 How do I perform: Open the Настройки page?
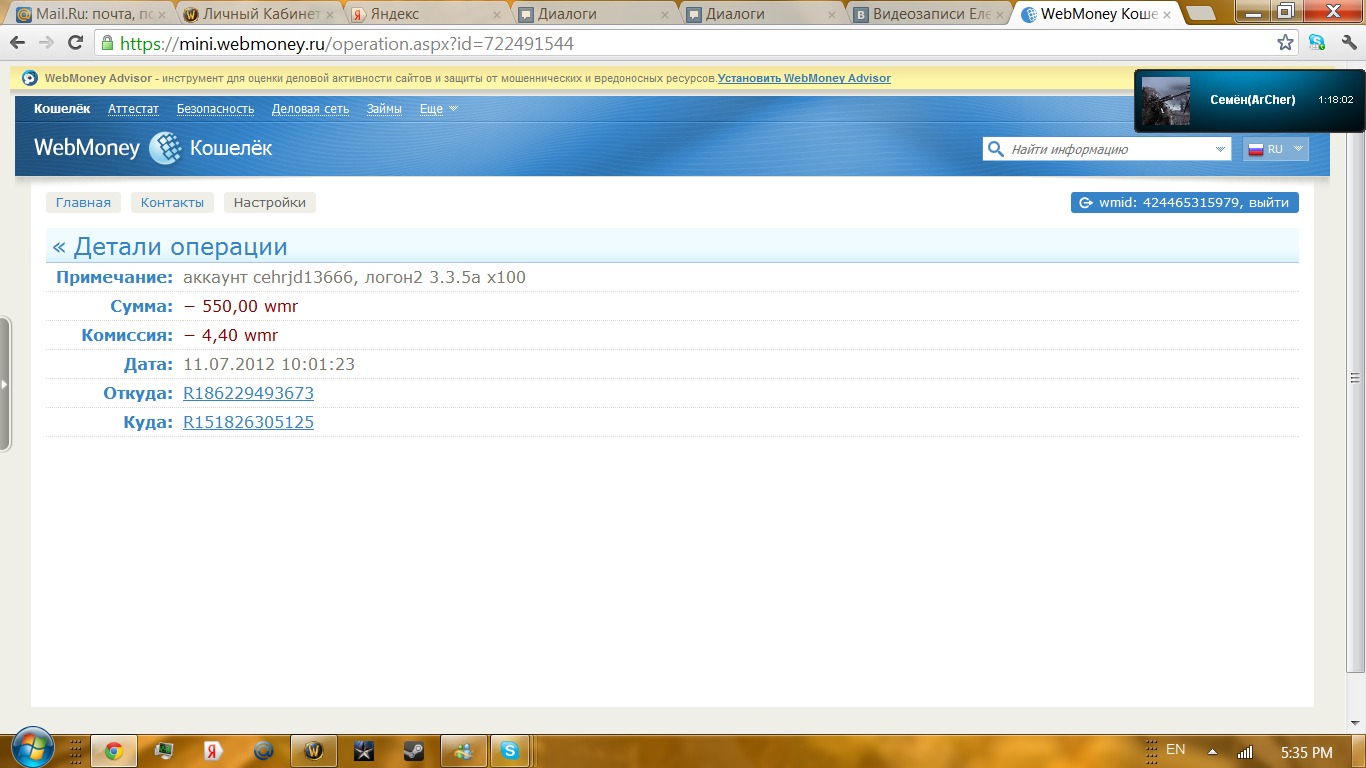tap(270, 202)
